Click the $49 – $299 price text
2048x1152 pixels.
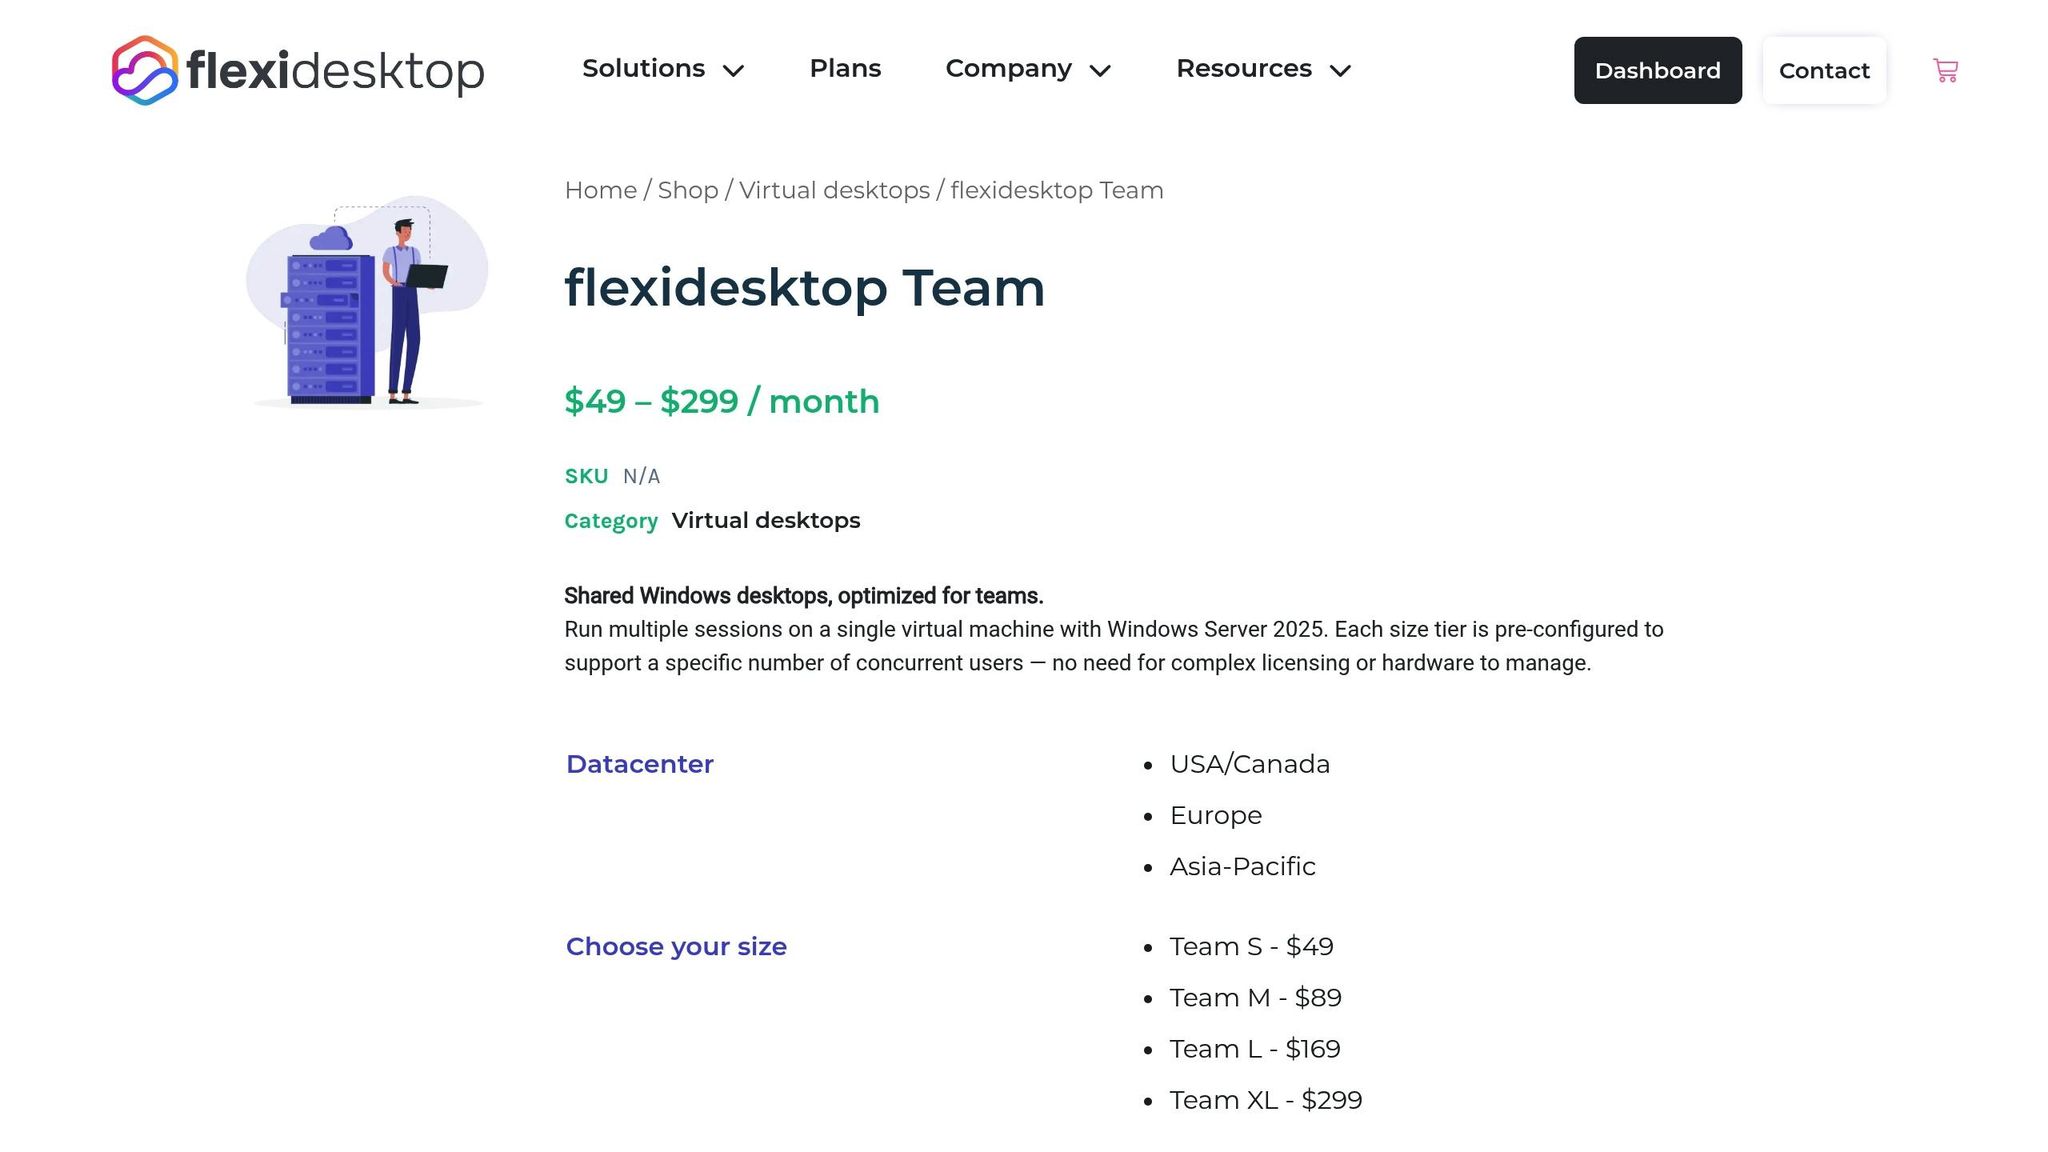pos(722,401)
